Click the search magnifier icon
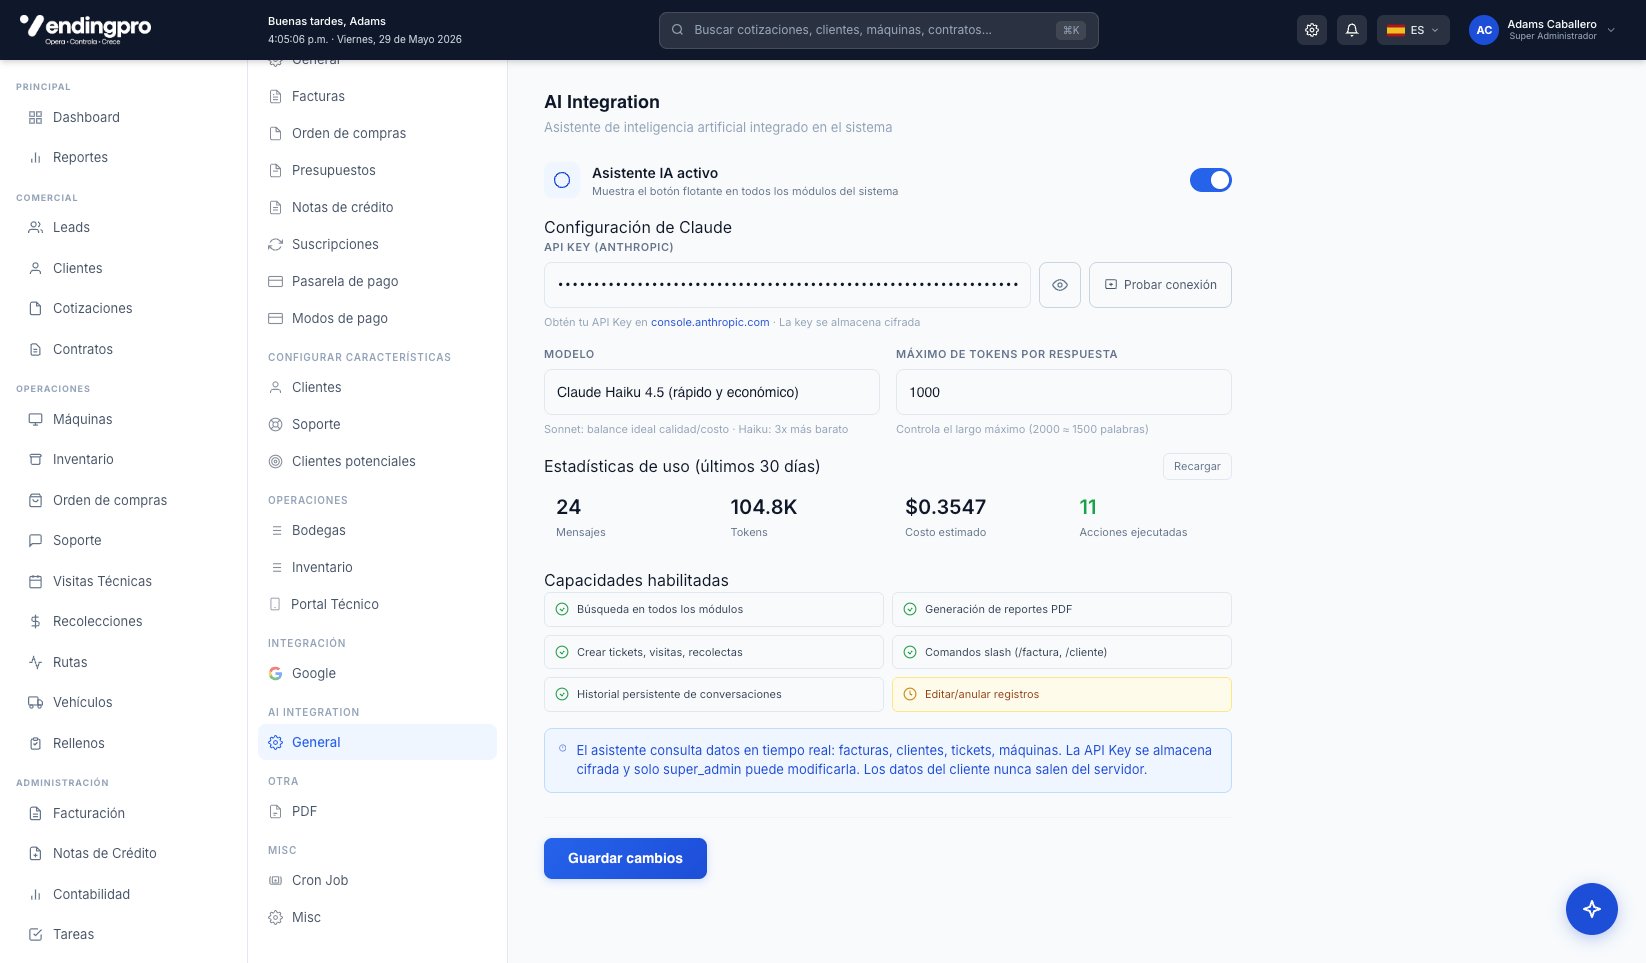1646x963 pixels. (677, 30)
